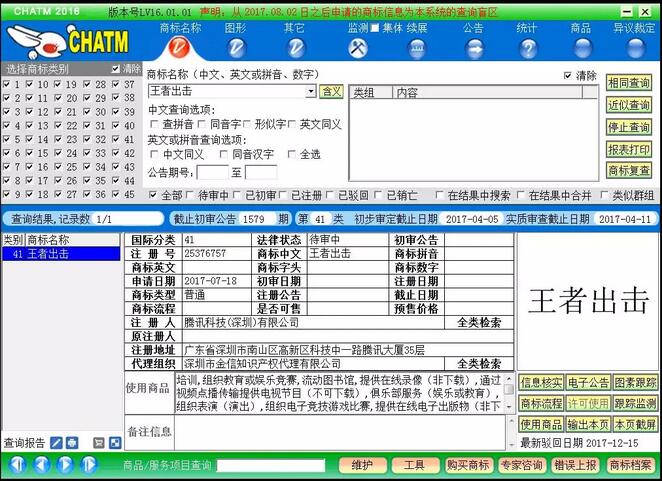The image size is (662, 481).
Task: Select the 商标名称 search icon
Action: point(179,47)
